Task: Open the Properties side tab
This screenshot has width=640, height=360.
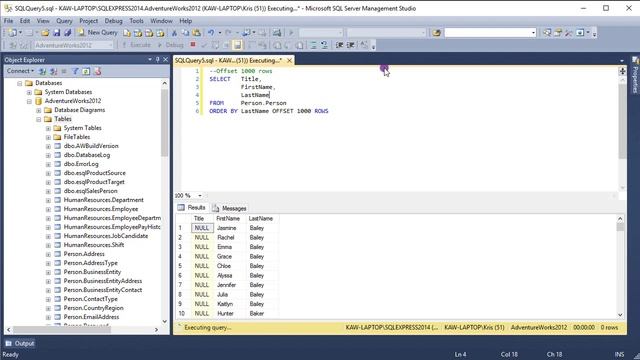Action: [x=635, y=76]
